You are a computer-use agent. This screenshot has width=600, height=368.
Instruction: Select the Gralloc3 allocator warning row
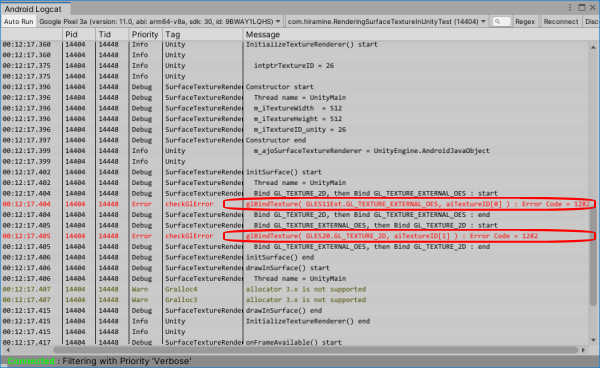tap(295, 300)
